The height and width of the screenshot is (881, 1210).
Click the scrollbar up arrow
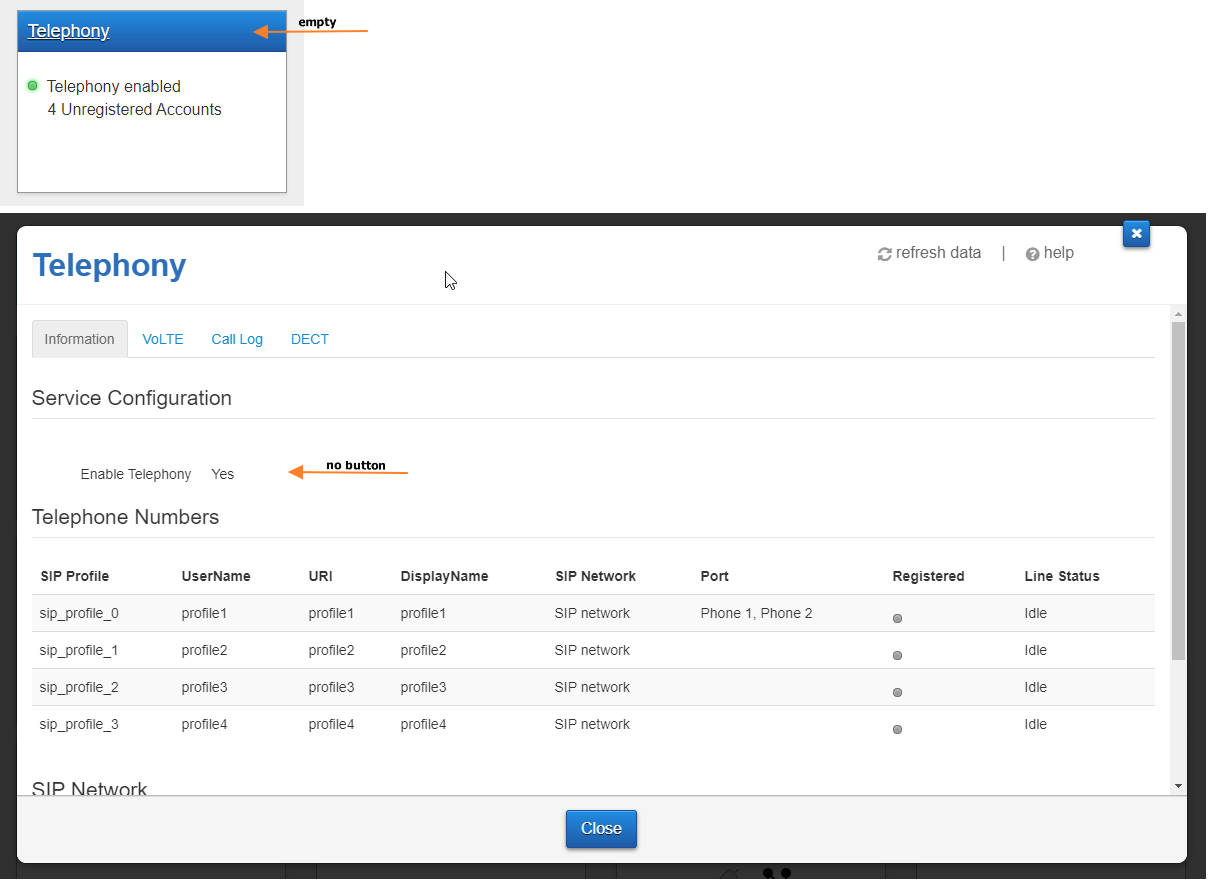1179,313
